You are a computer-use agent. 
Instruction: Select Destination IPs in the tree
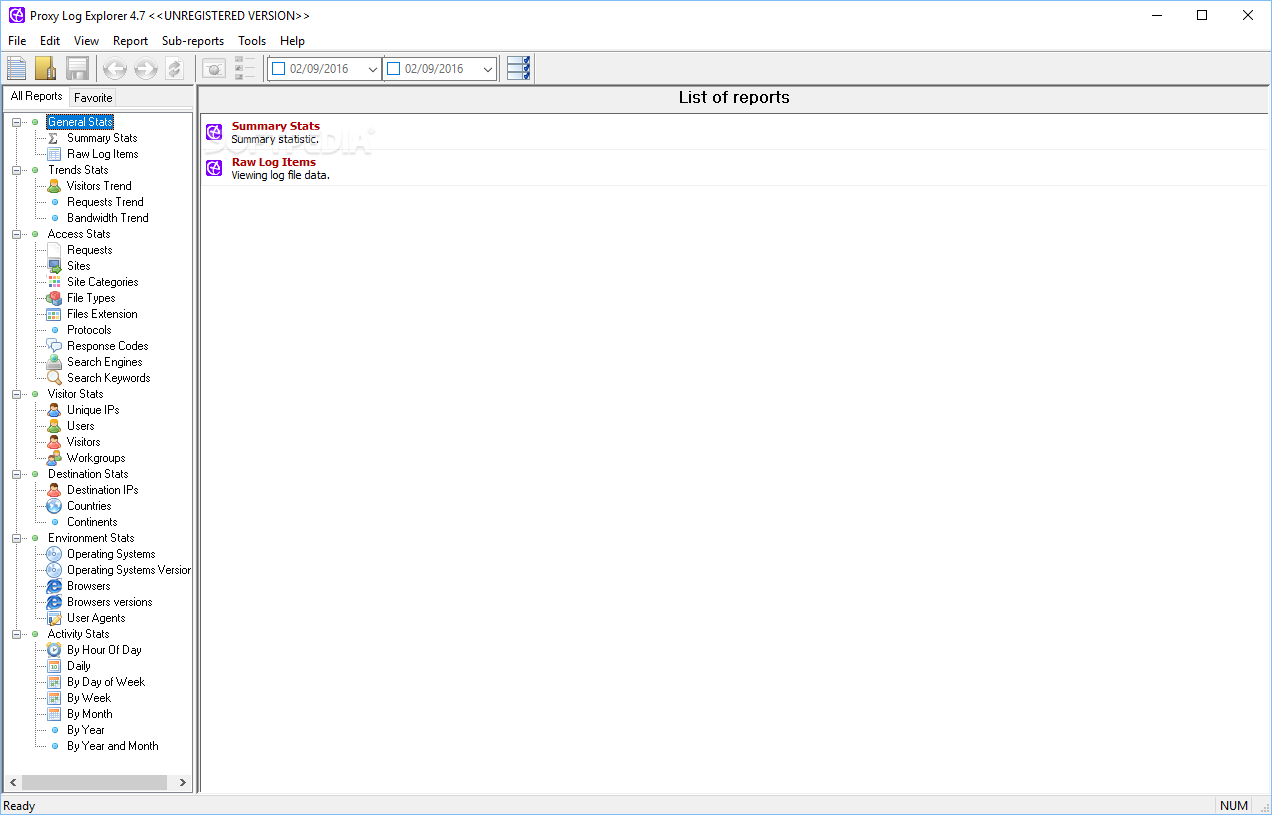pos(102,490)
